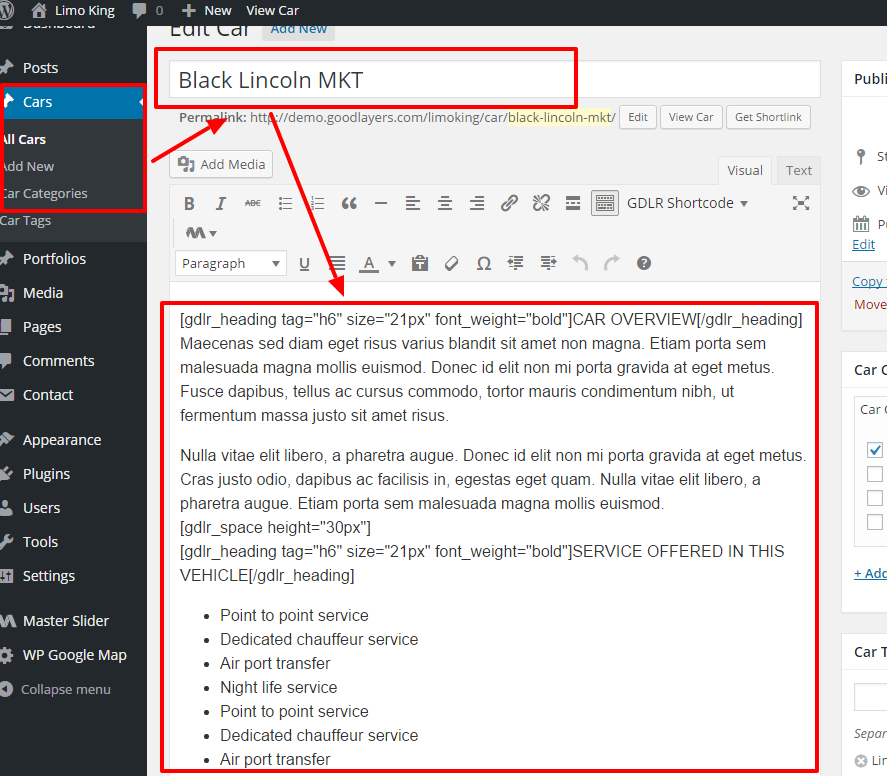
Task: Toggle the toolbar kitchen sink icon
Action: point(605,203)
